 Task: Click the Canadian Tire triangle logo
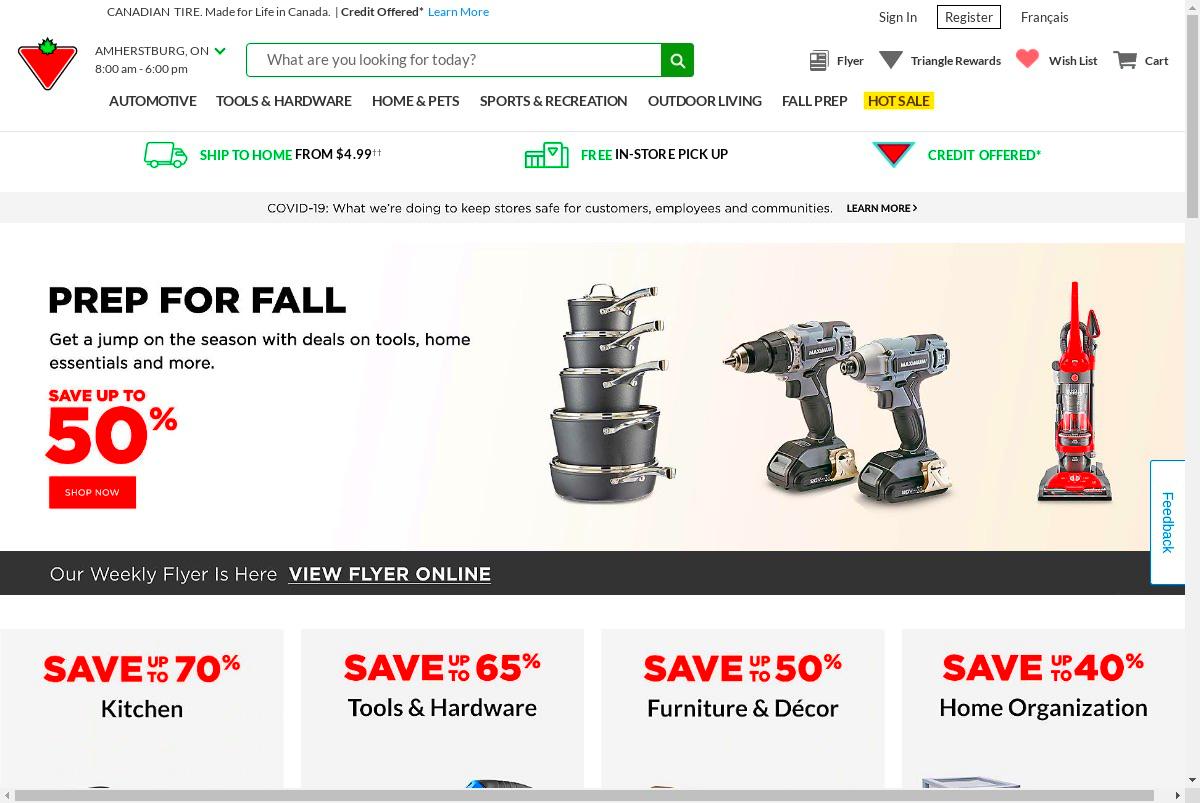coord(47,64)
